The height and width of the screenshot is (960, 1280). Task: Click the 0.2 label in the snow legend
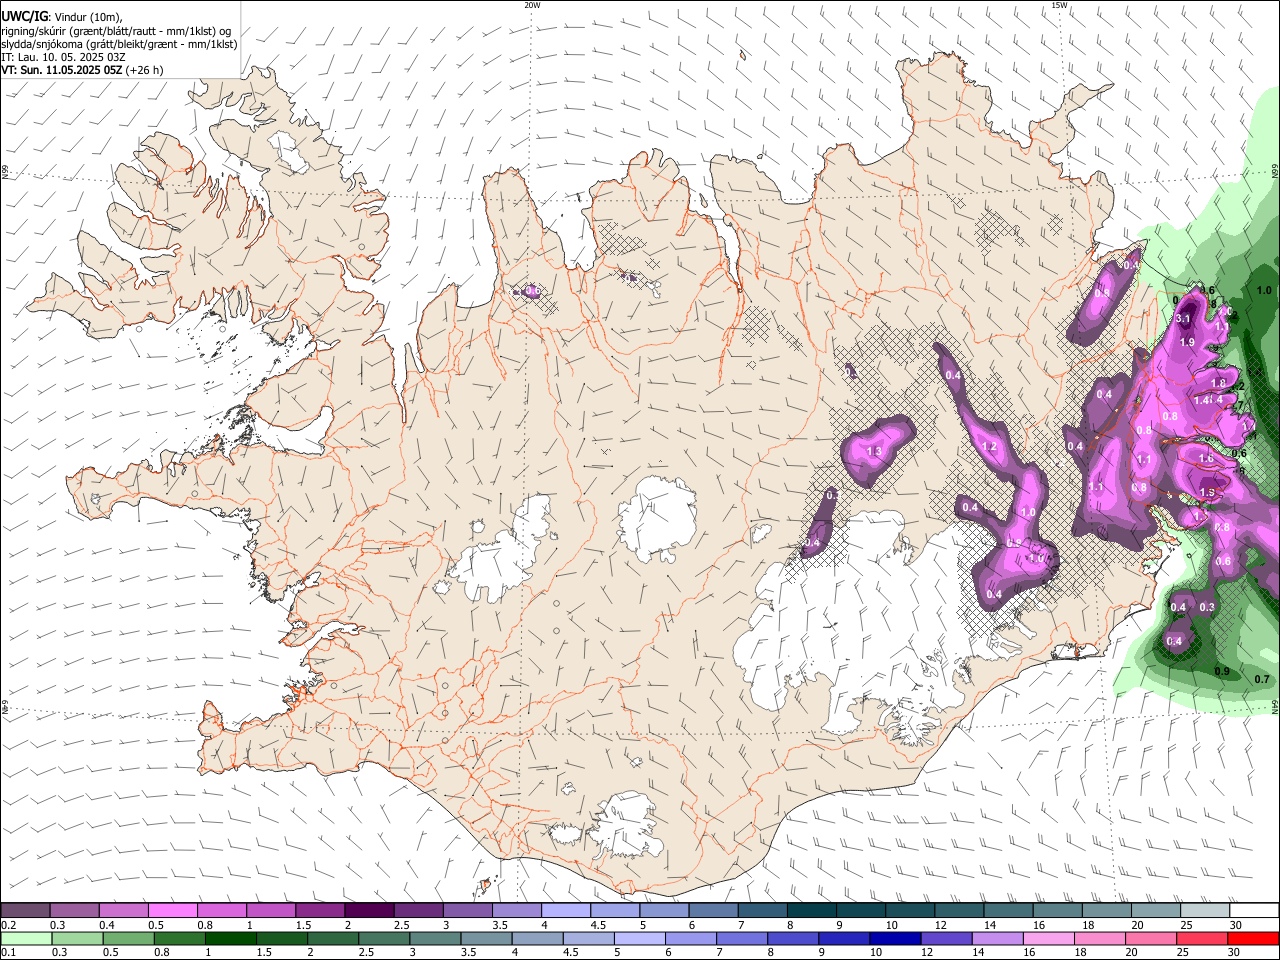click(9, 925)
